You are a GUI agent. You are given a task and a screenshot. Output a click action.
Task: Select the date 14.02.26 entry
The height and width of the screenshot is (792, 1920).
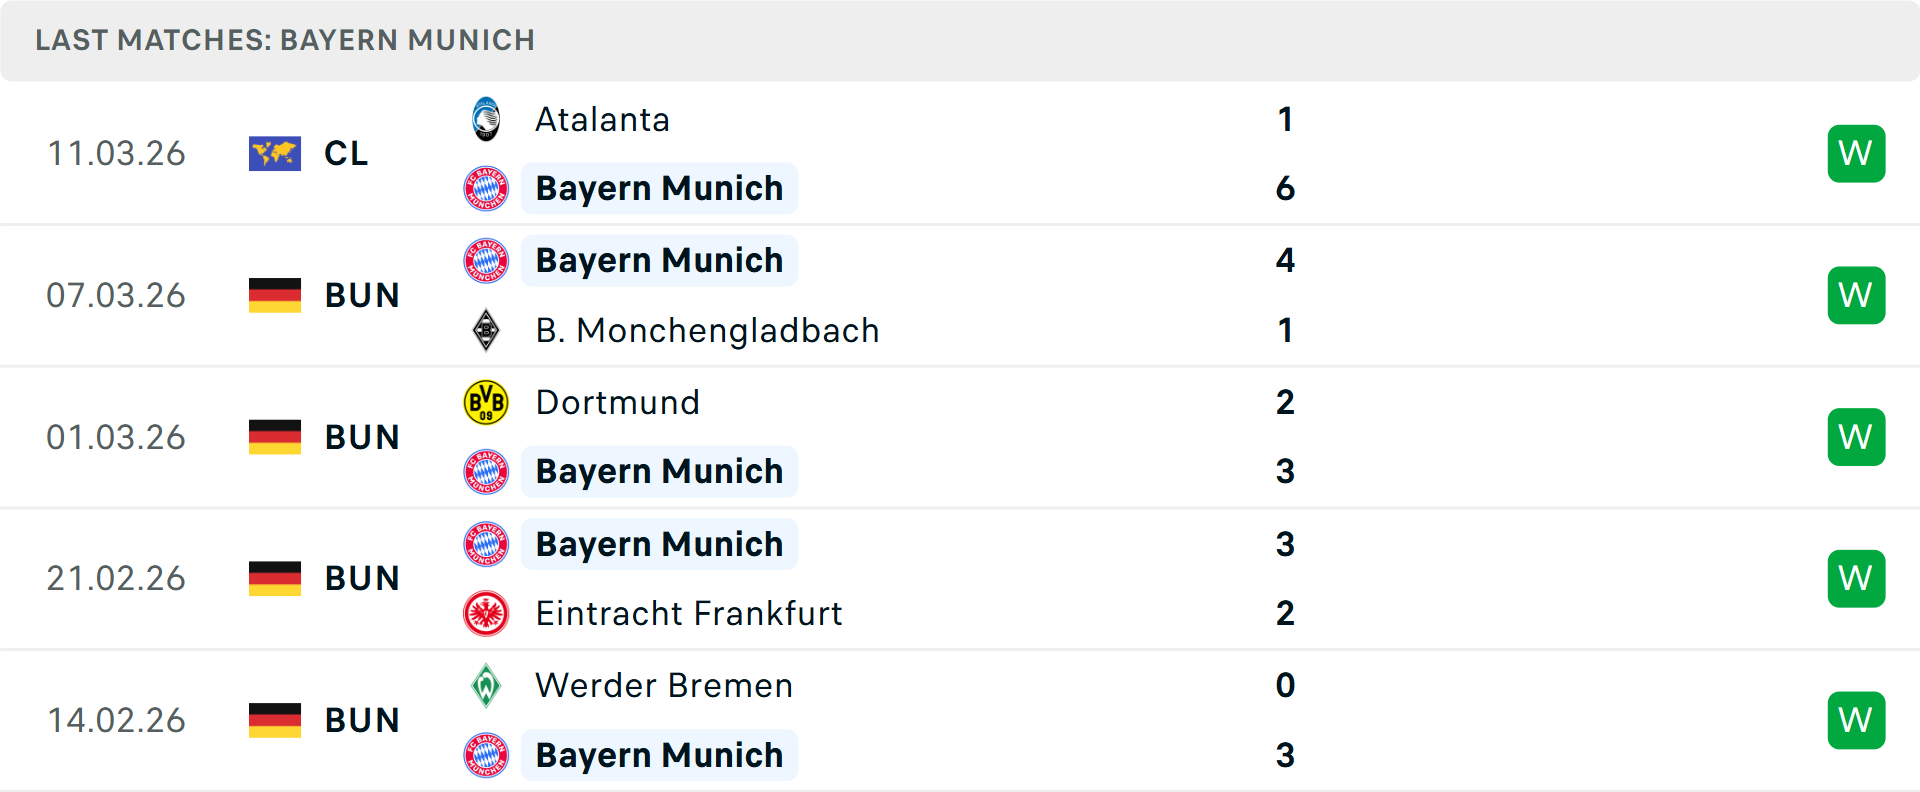coord(116,719)
